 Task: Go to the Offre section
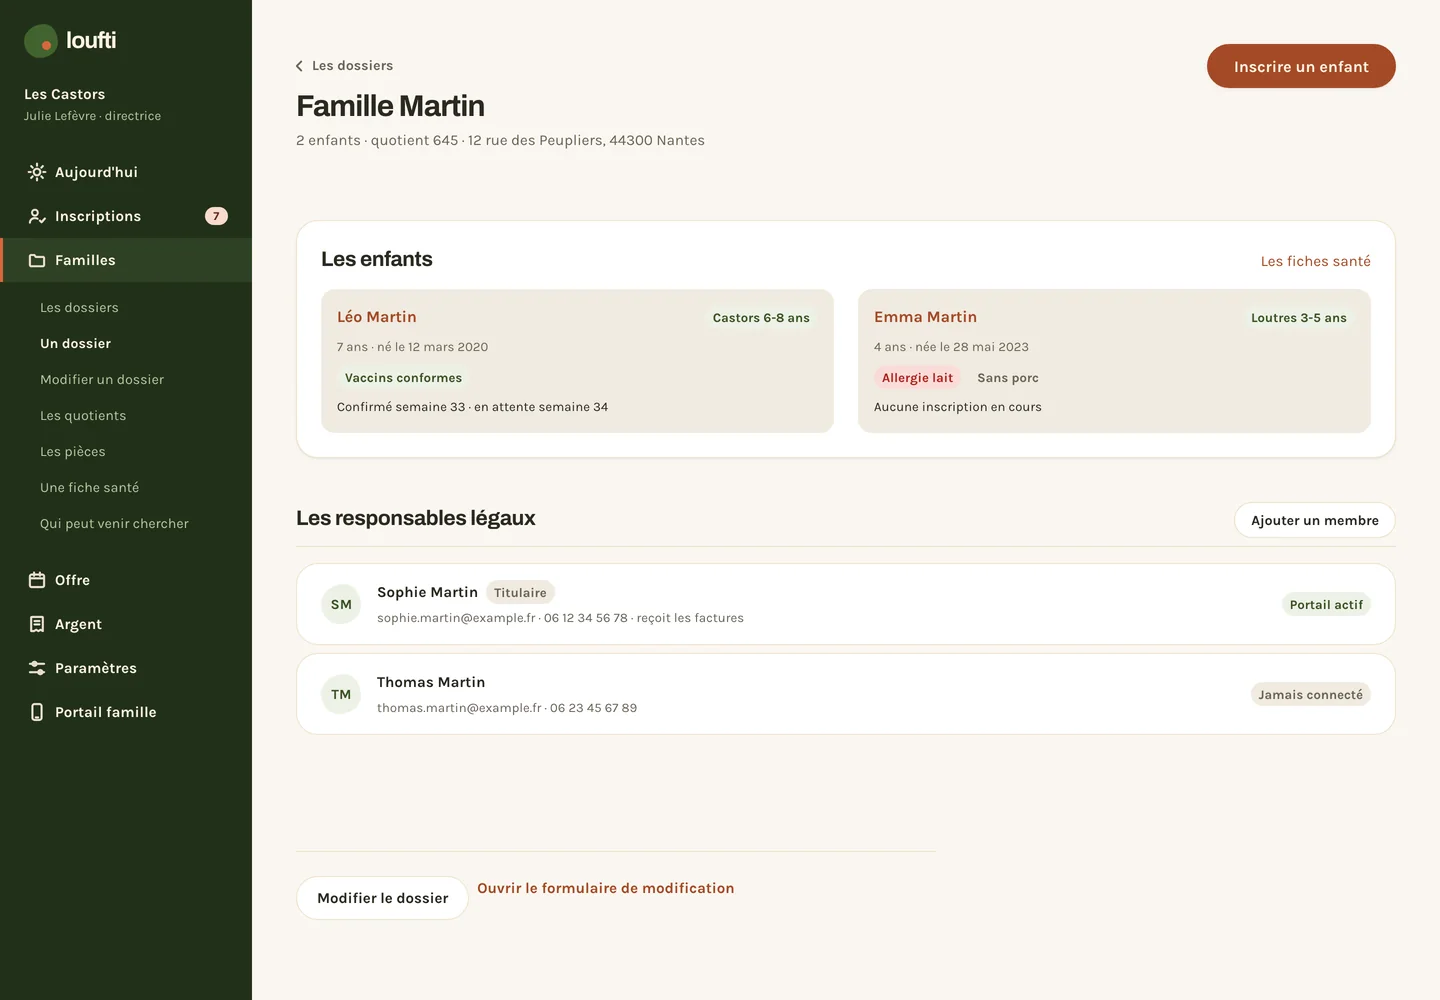coord(126,580)
